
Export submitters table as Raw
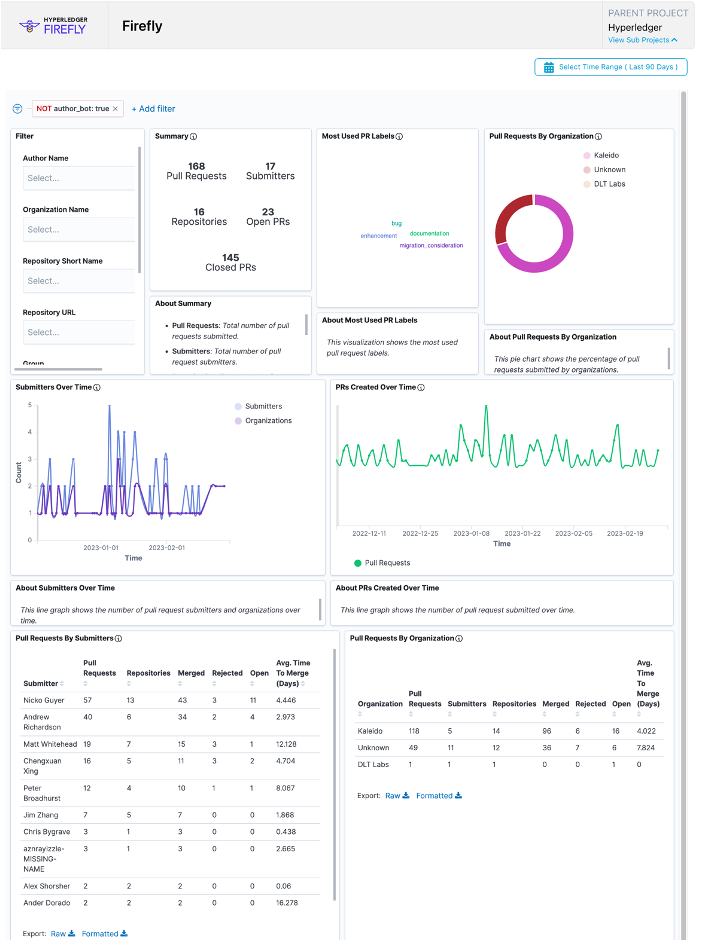point(62,933)
